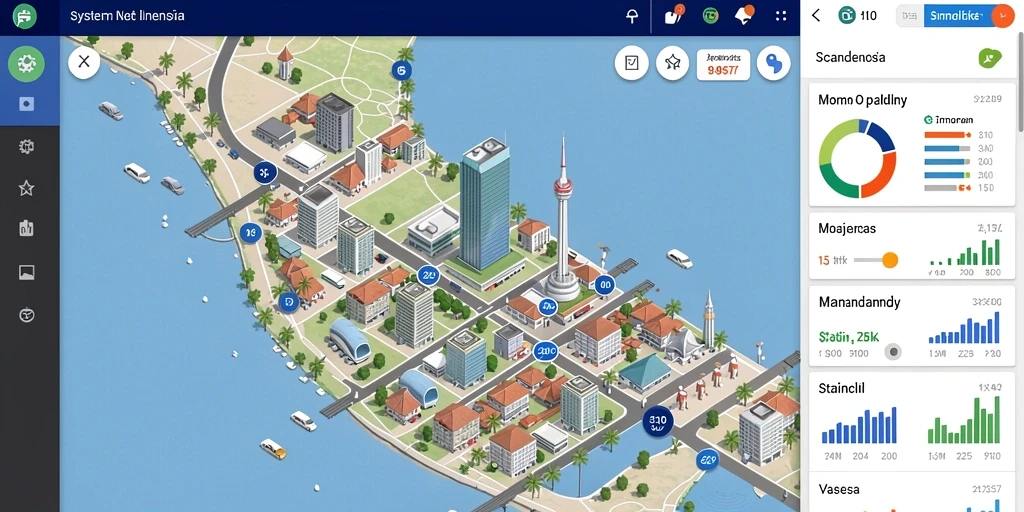Image resolution: width=1024 pixels, height=512 pixels.
Task: Select the square icon tab in blue sidebar
Action: coord(26,104)
